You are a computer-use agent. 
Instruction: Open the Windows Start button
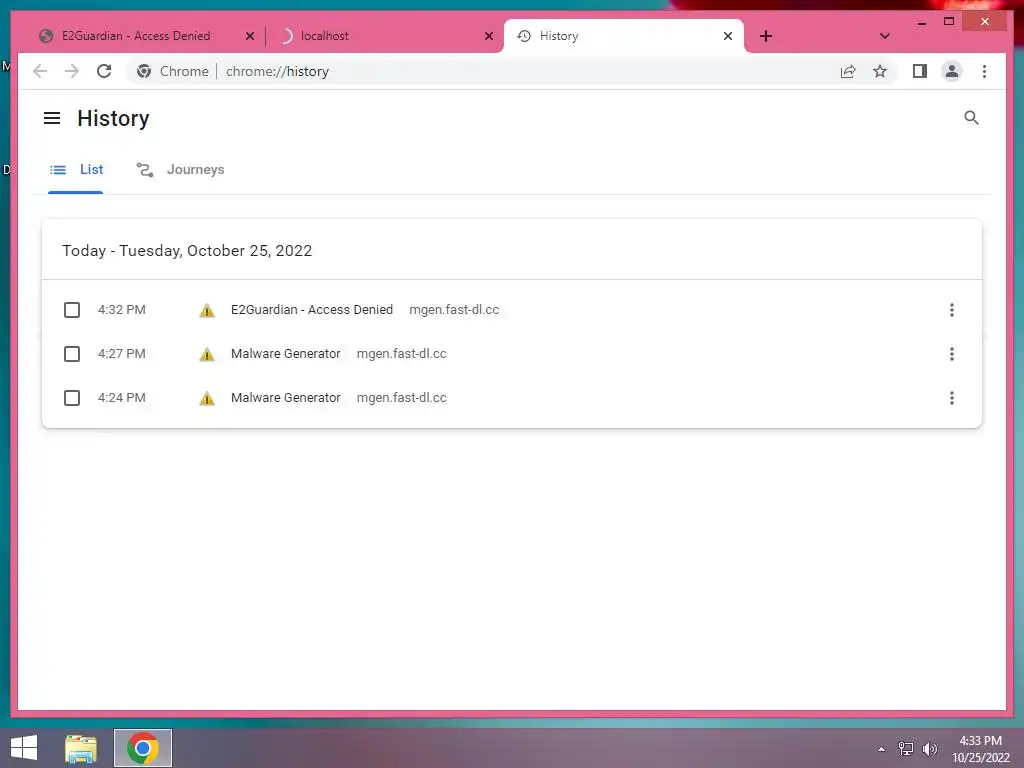[x=24, y=748]
